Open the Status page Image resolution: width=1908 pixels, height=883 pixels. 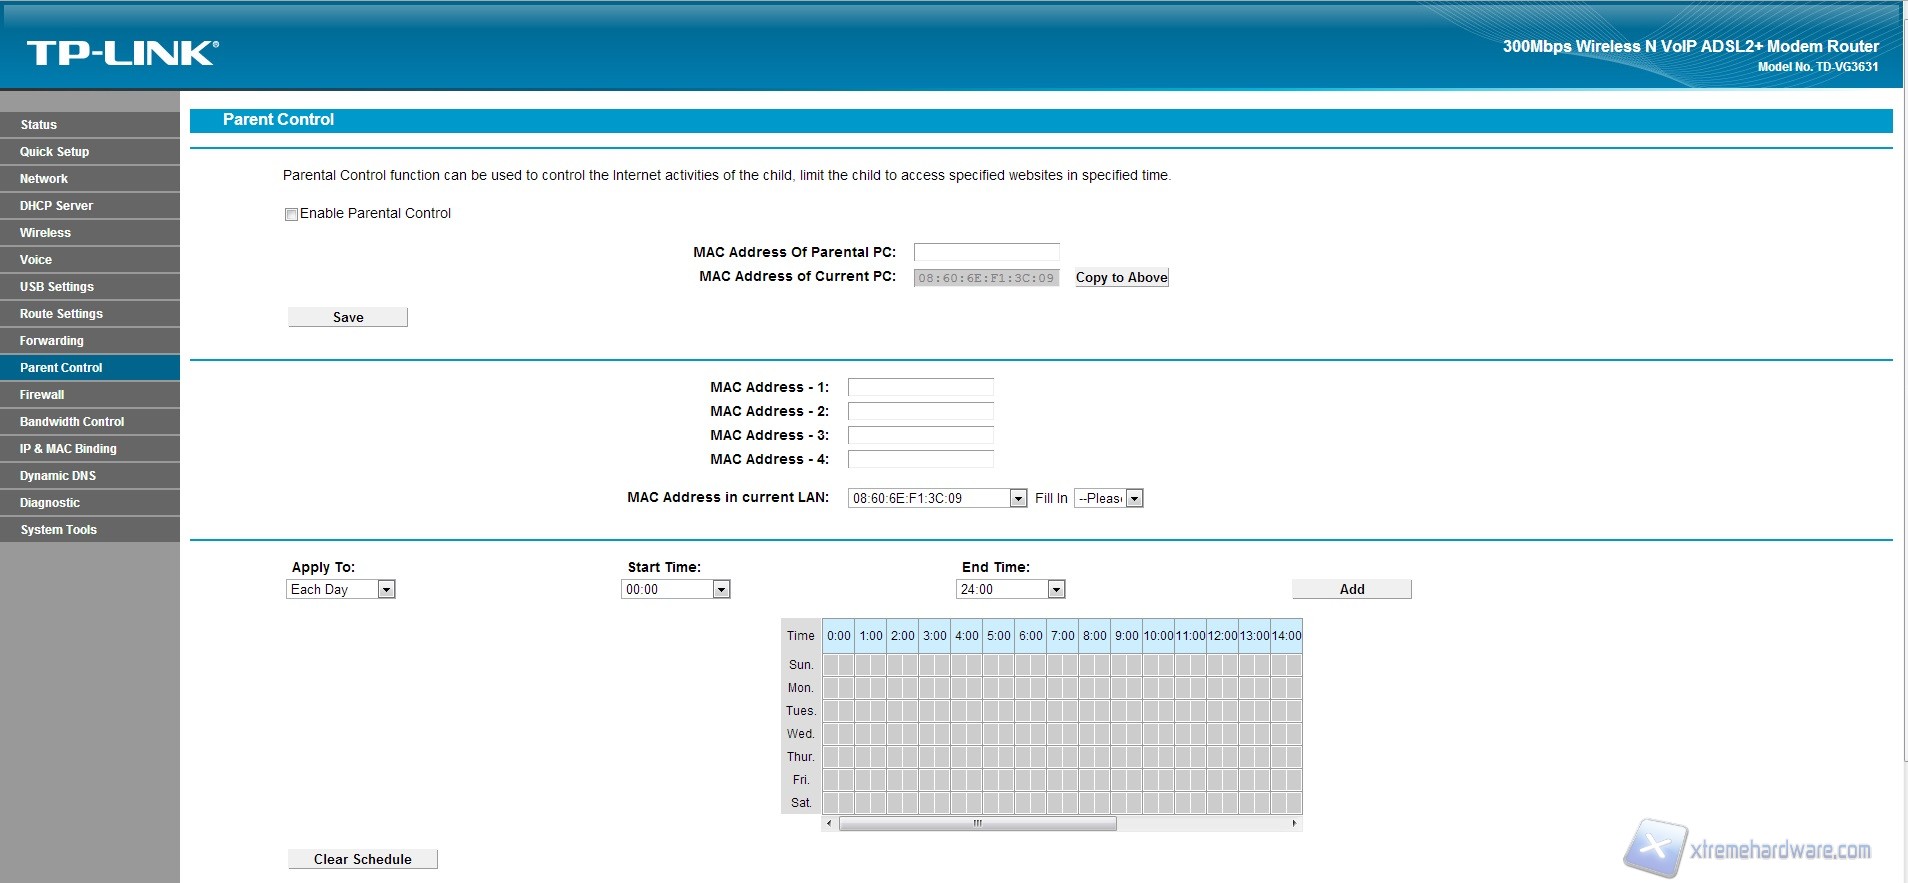[x=38, y=125]
